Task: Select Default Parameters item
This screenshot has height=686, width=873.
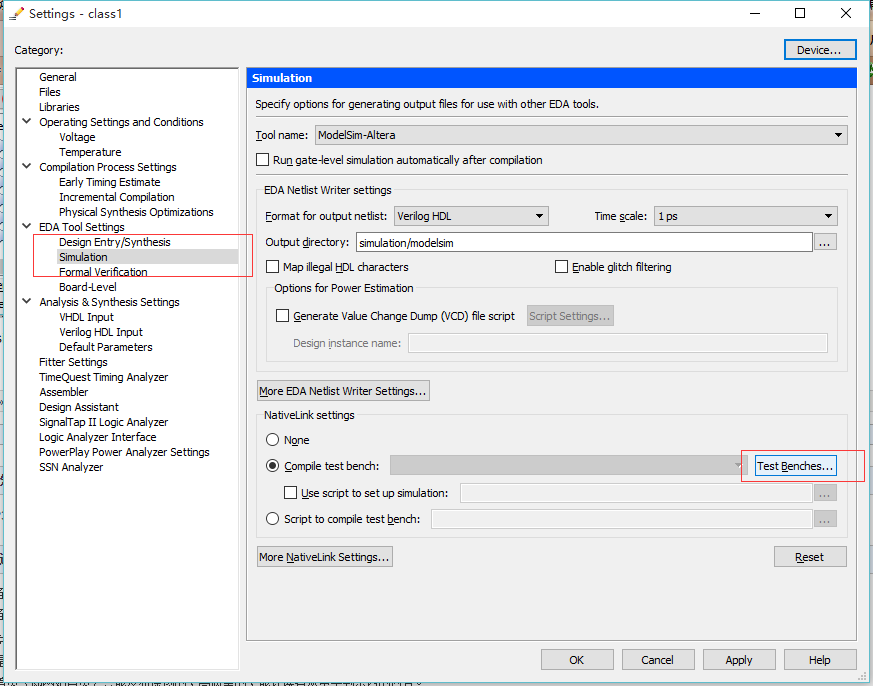Action: click(x=106, y=347)
